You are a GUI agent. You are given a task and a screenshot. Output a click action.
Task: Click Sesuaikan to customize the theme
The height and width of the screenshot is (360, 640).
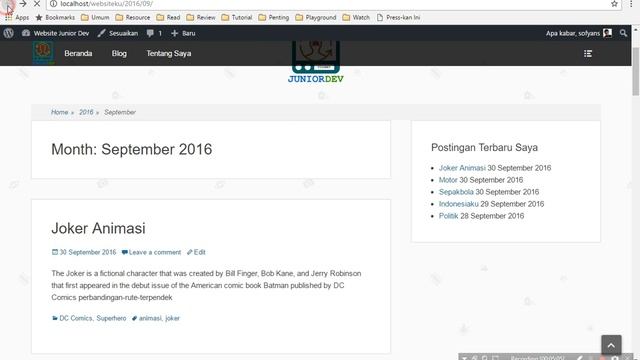point(118,33)
